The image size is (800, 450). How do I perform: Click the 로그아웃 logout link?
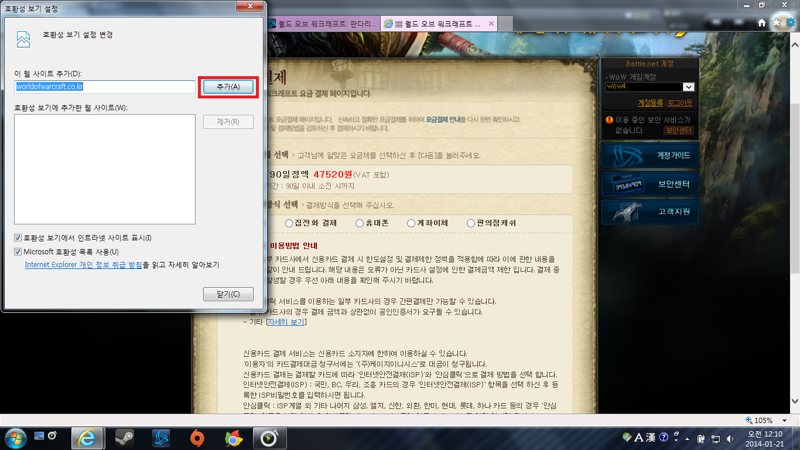(680, 103)
